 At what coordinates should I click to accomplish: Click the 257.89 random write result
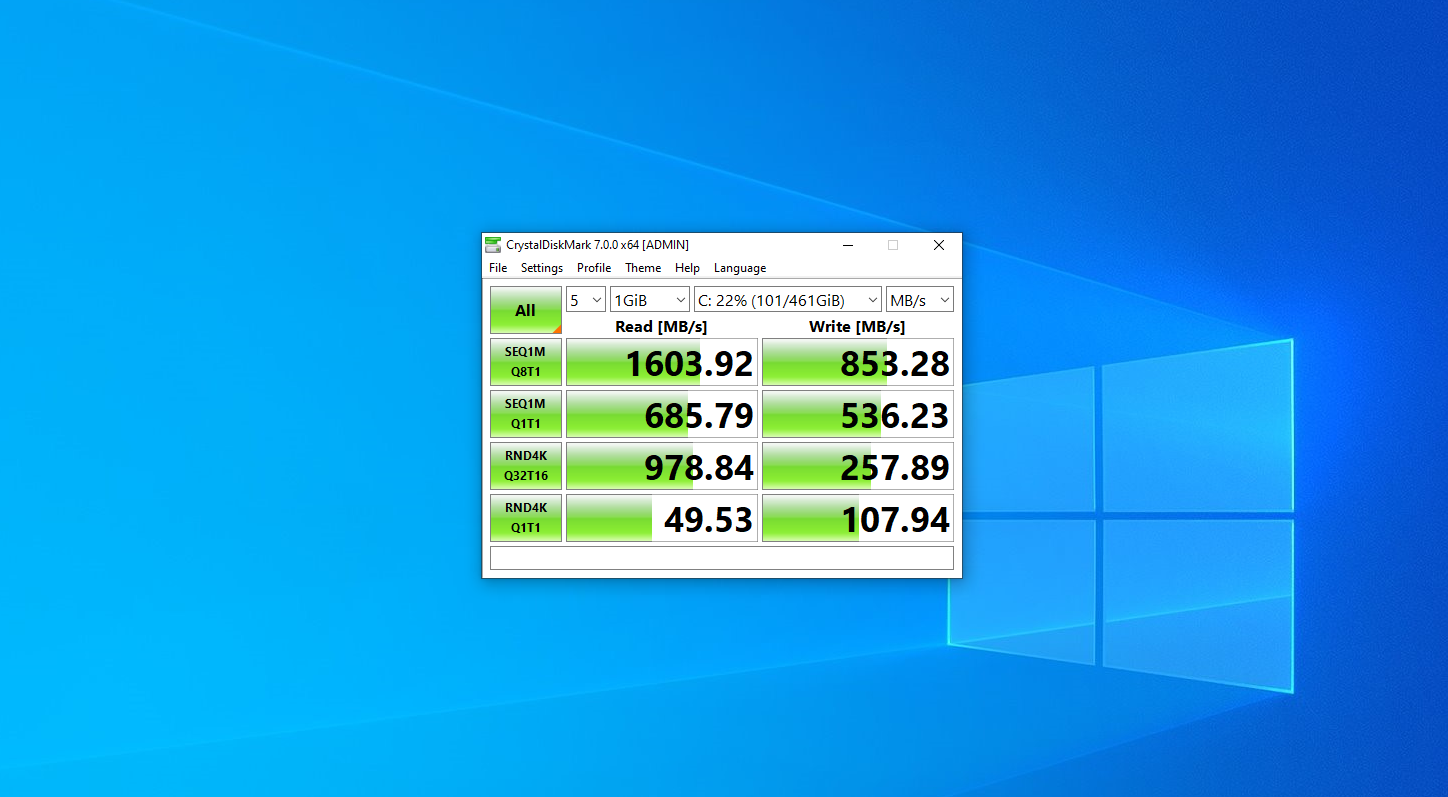[858, 466]
